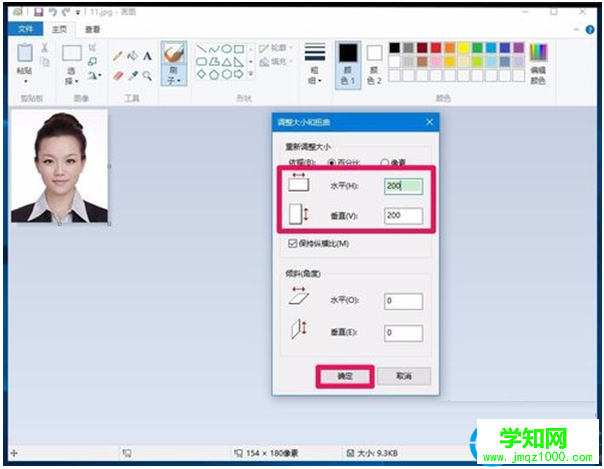The width and height of the screenshot is (604, 469).
Task: Click the Crop icon in Image group
Action: [x=92, y=48]
